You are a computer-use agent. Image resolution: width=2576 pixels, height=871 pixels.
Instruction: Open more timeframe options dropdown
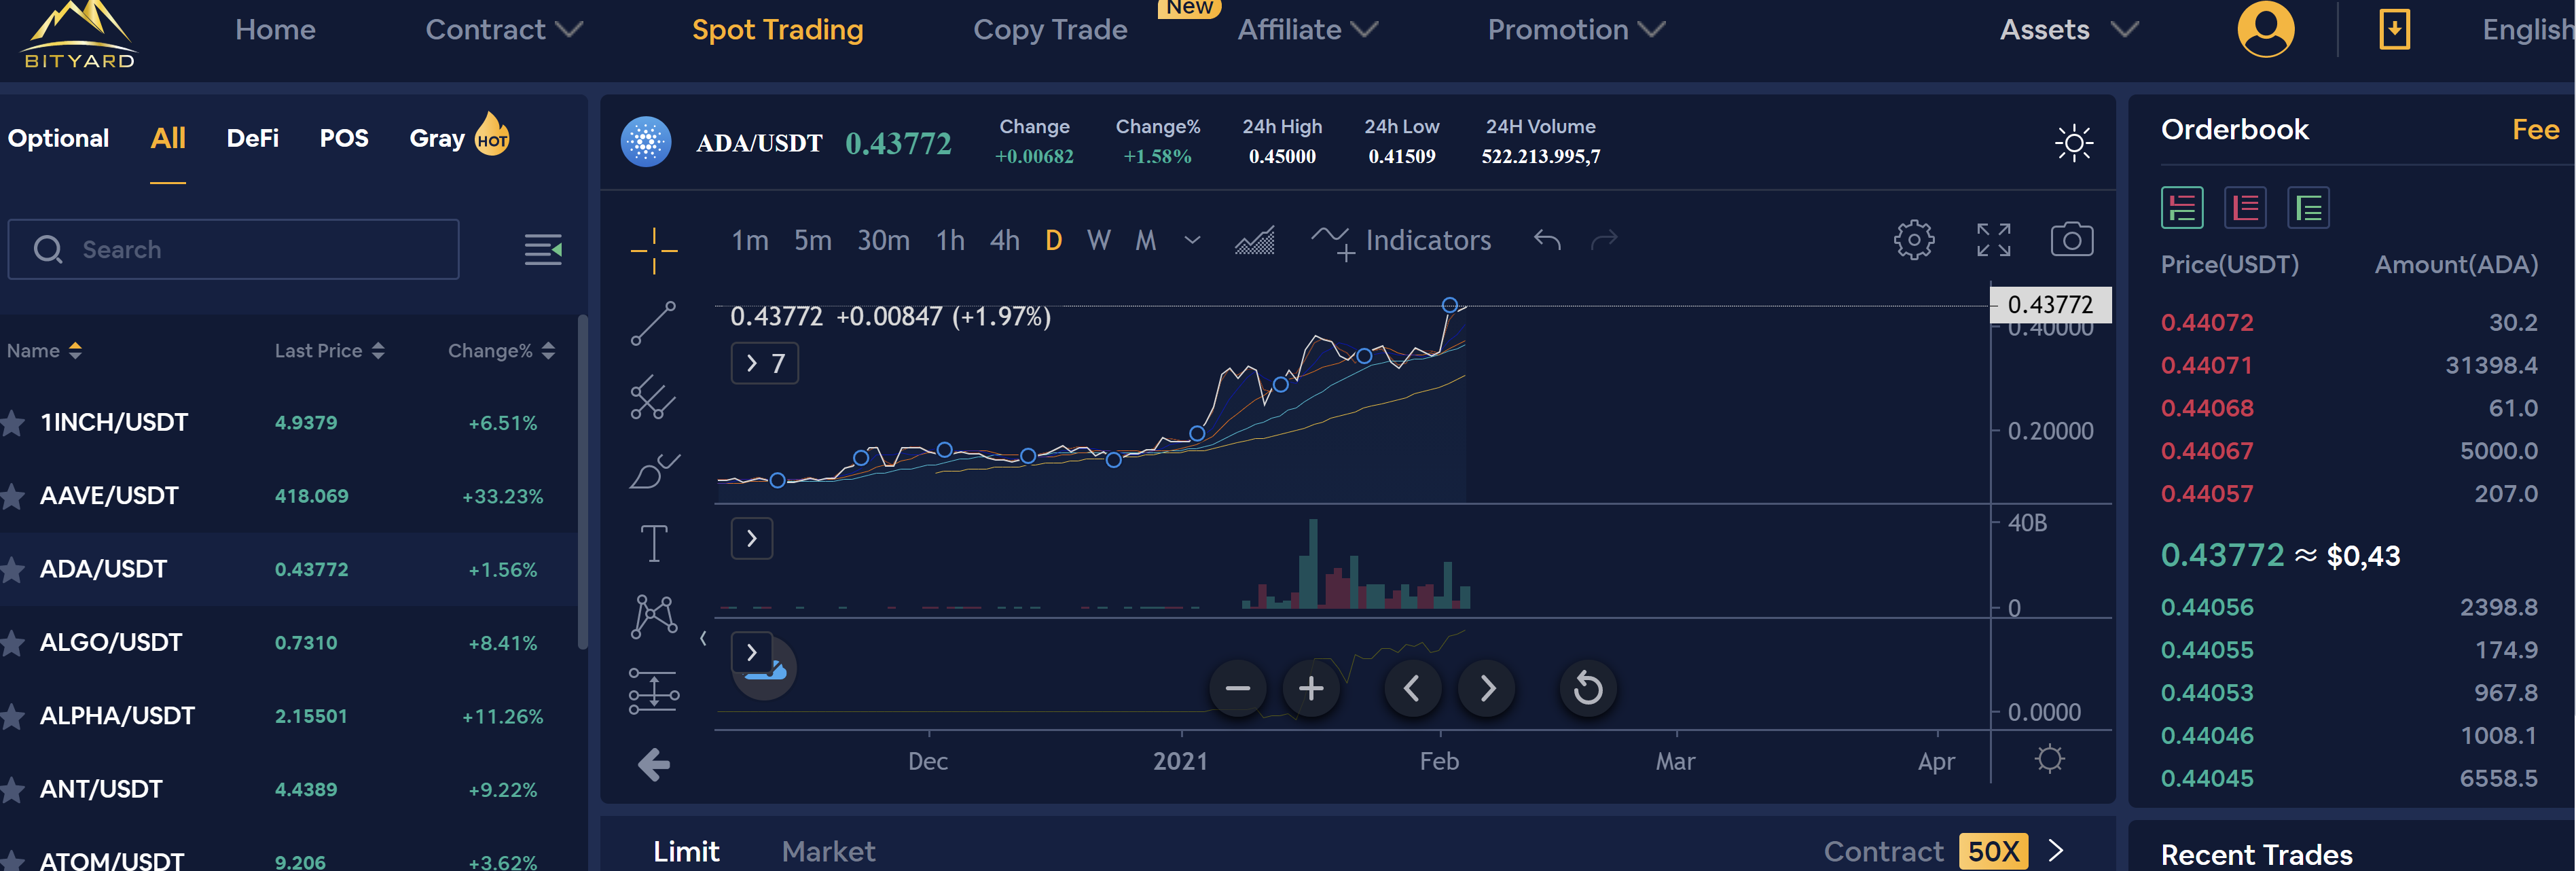[x=1192, y=240]
